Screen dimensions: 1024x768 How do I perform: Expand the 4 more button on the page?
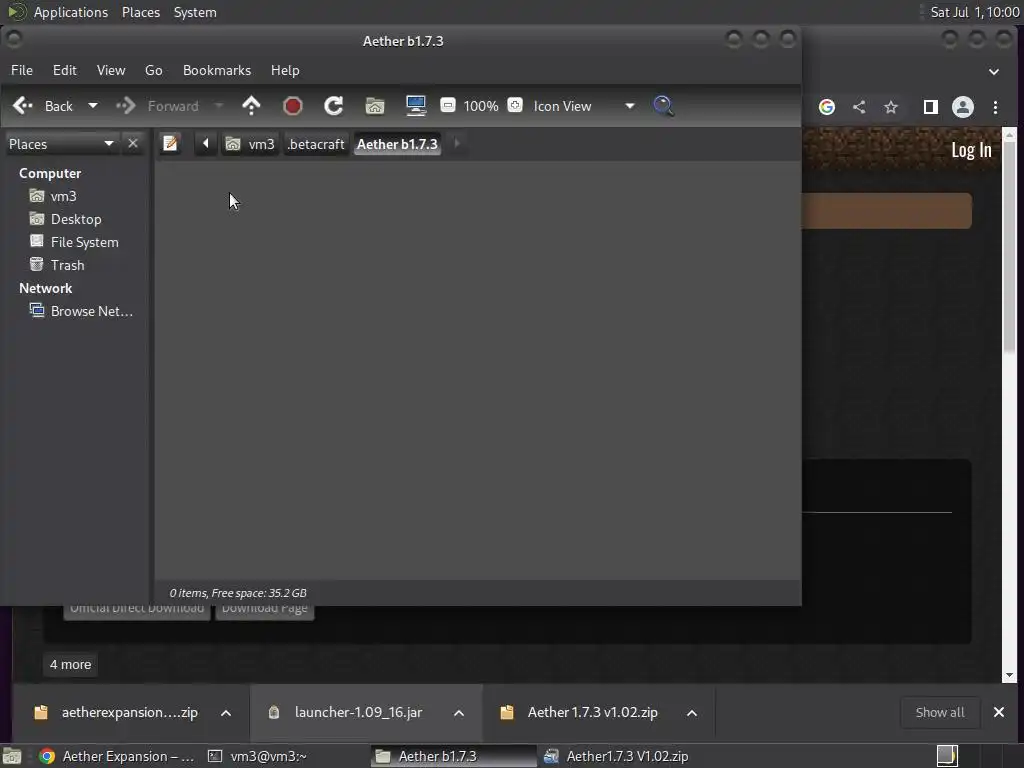(x=71, y=664)
